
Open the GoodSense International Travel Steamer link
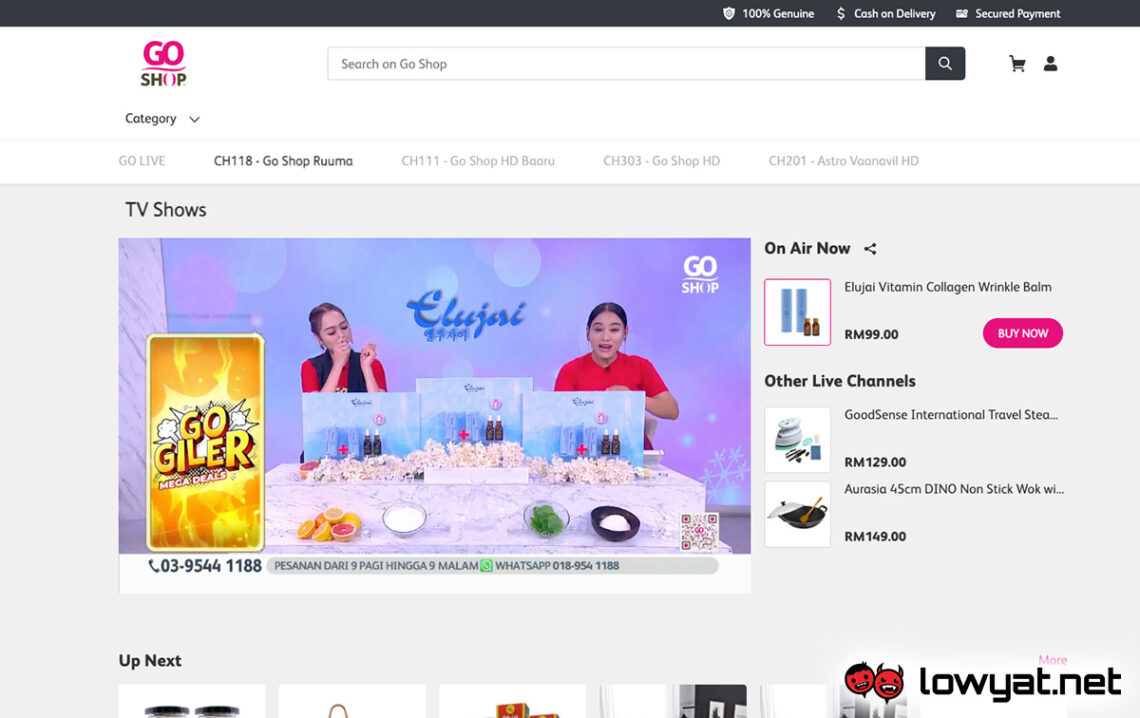[x=950, y=414]
